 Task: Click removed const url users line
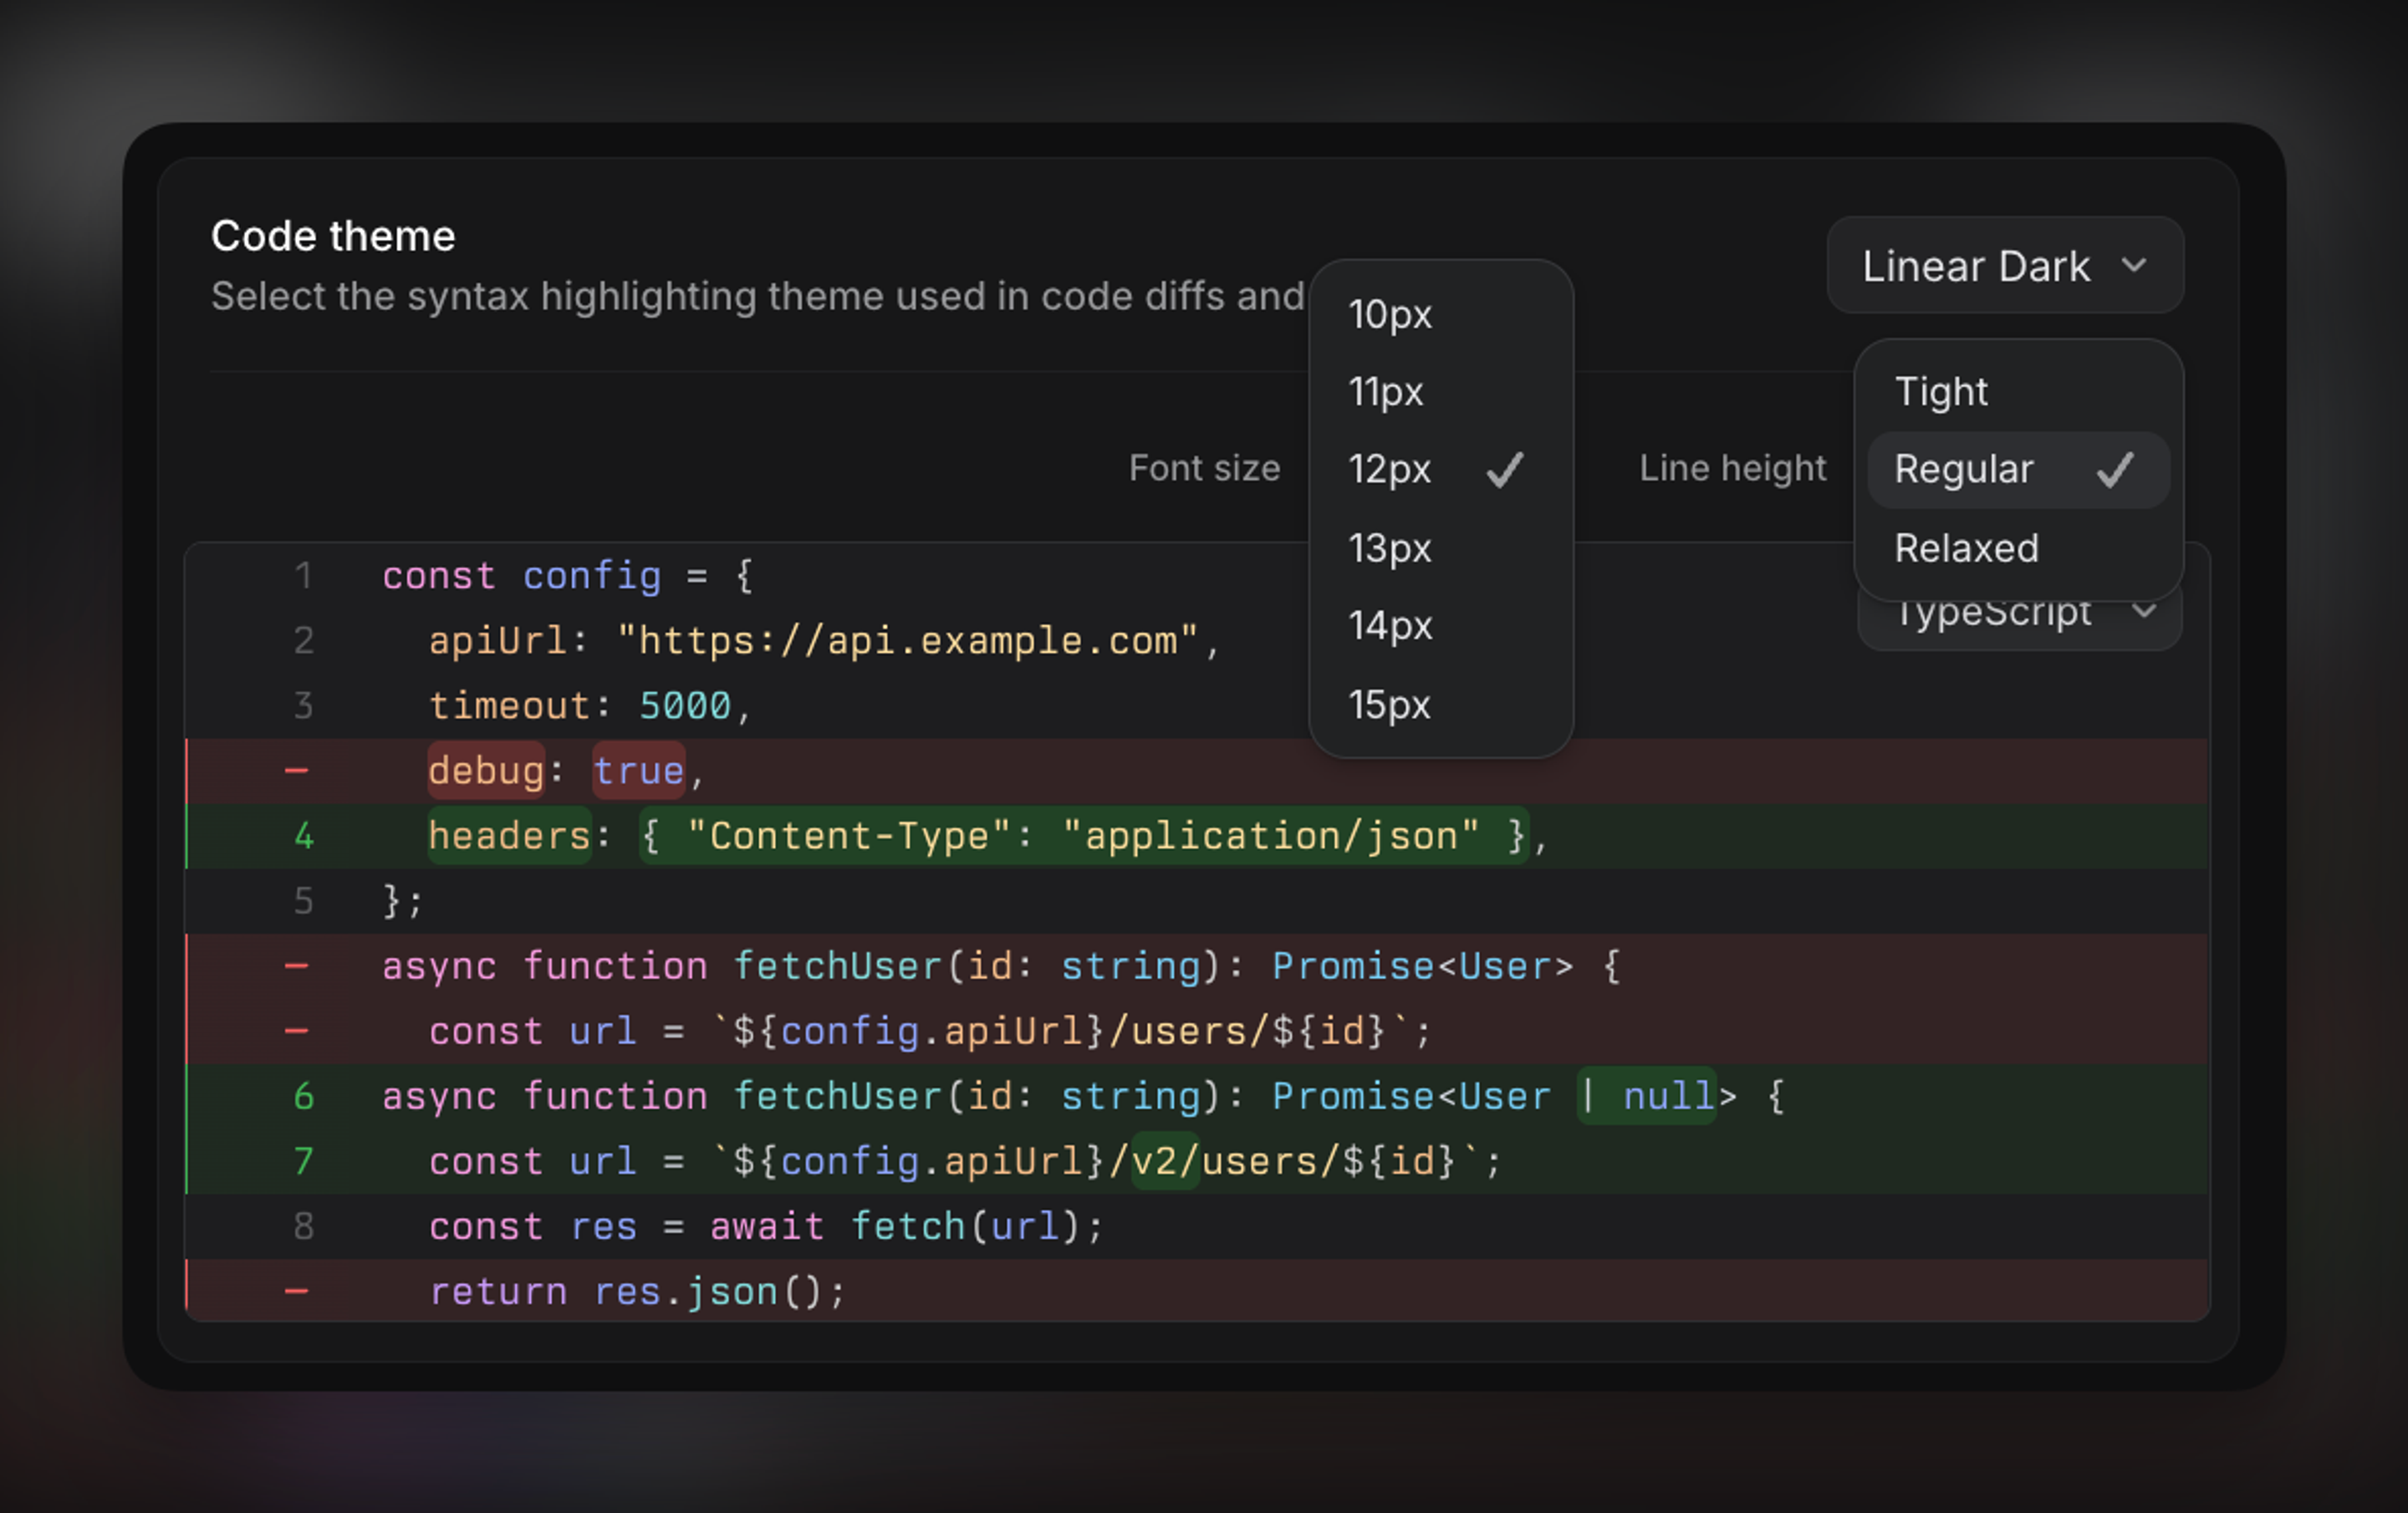click(x=1197, y=1031)
